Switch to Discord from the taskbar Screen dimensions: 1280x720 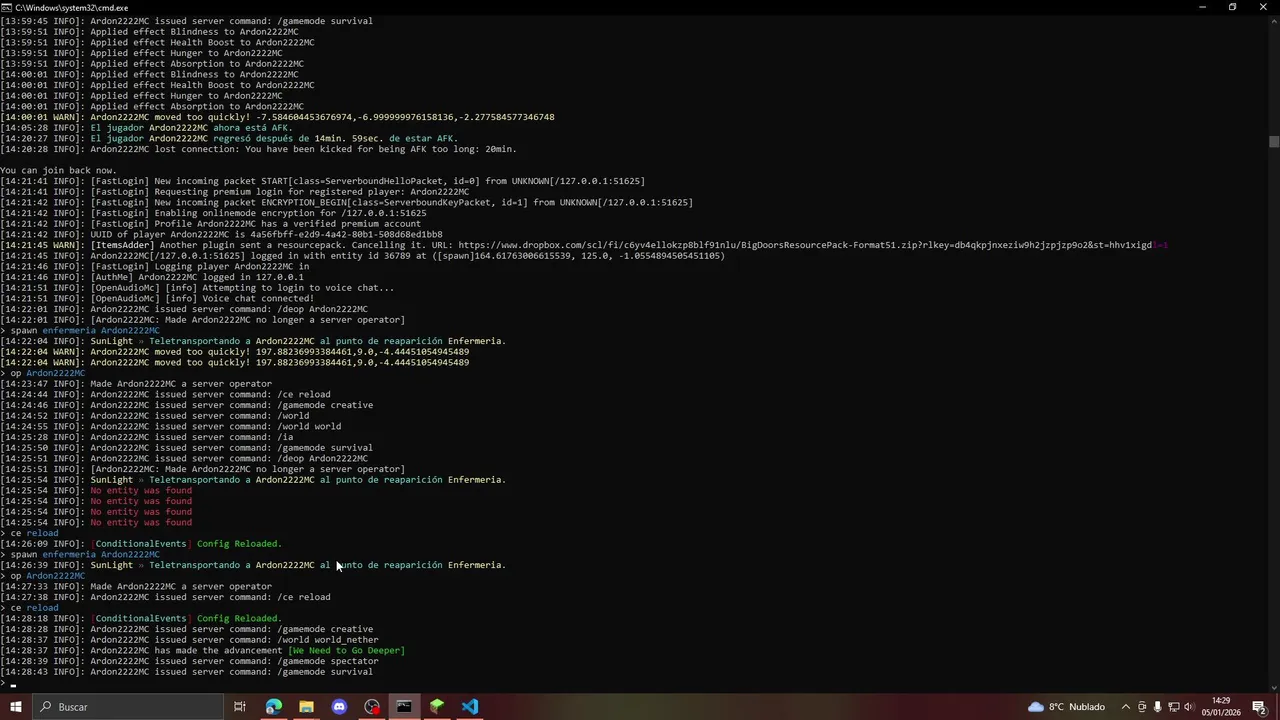pos(339,707)
